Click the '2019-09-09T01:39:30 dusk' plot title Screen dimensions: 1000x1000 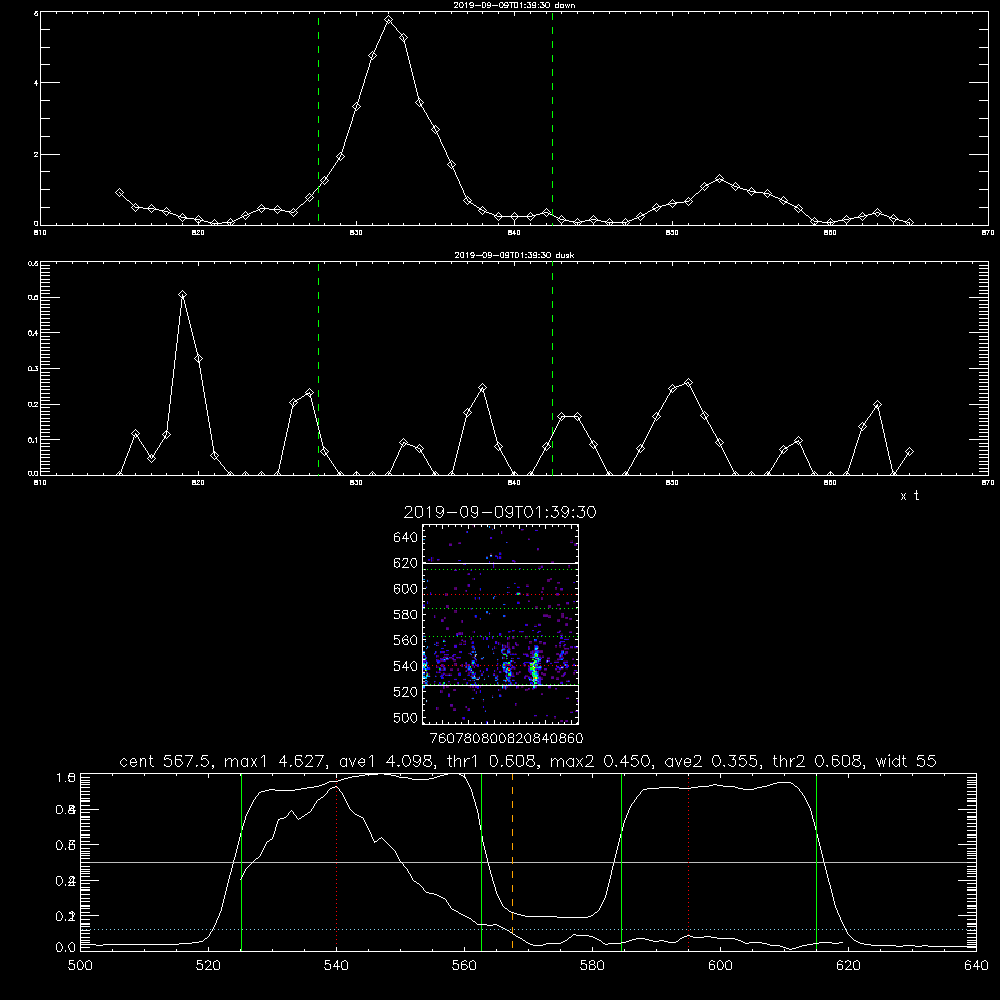pos(513,255)
